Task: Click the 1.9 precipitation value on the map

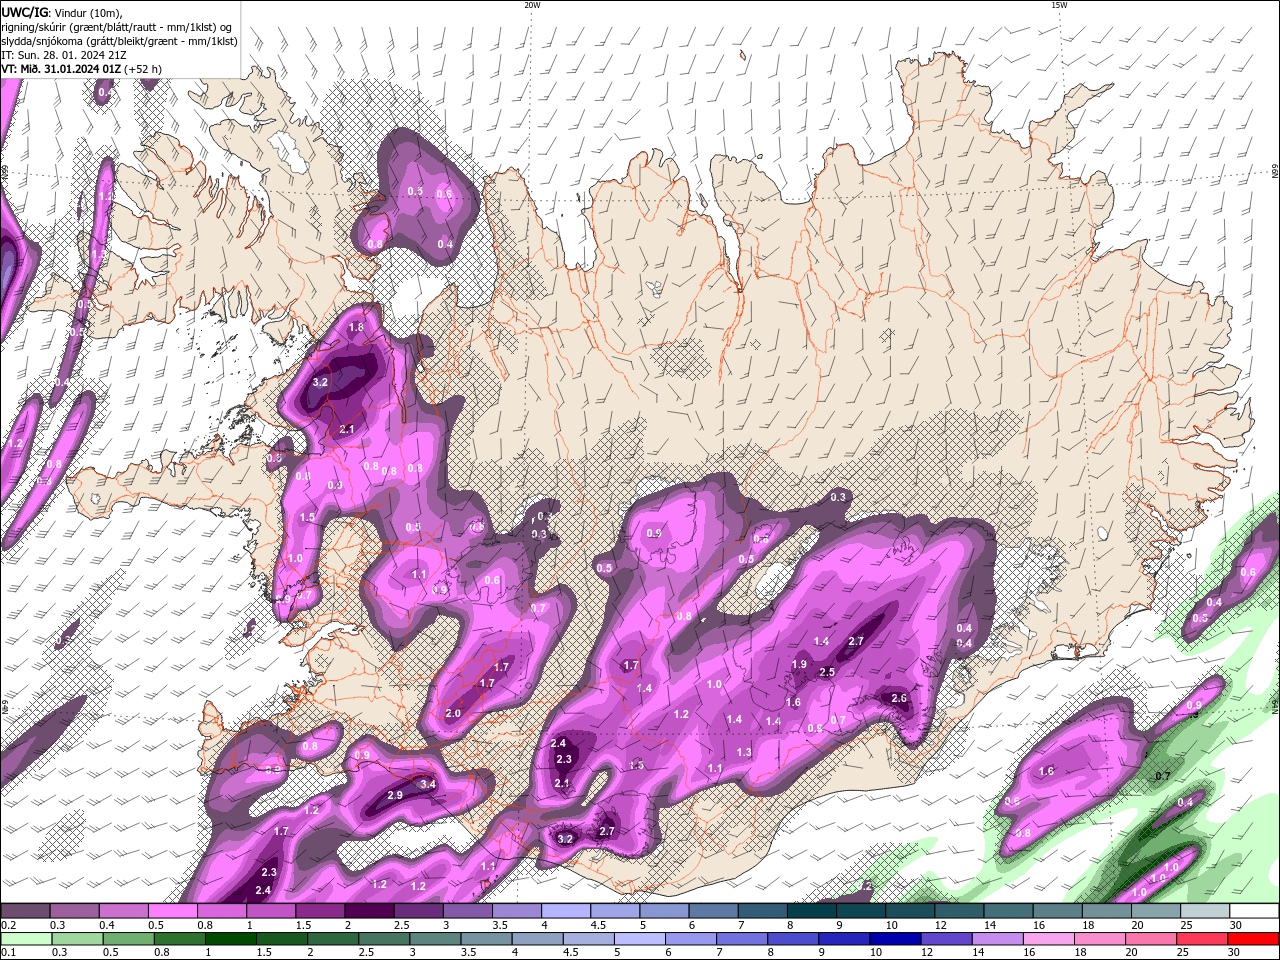Action: tap(799, 664)
